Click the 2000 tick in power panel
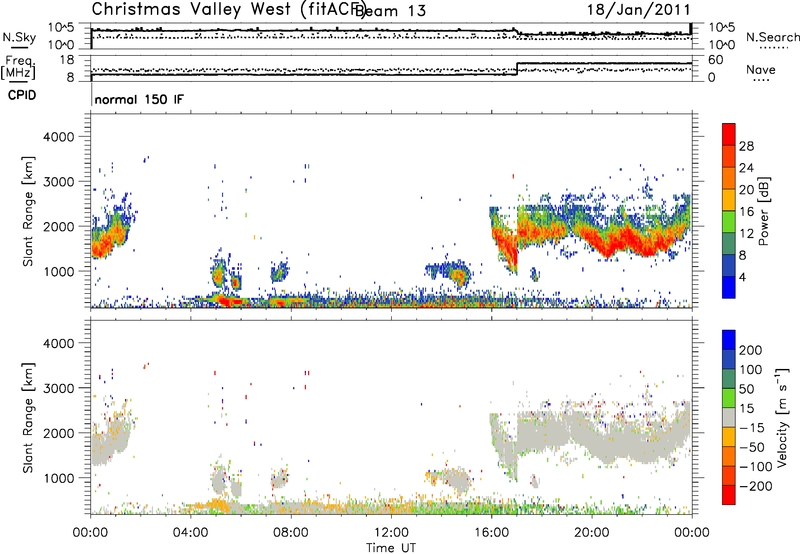 (x=58, y=226)
